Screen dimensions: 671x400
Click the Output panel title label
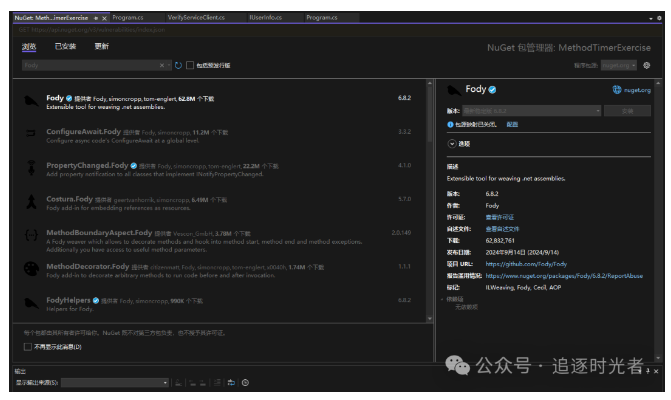20,371
